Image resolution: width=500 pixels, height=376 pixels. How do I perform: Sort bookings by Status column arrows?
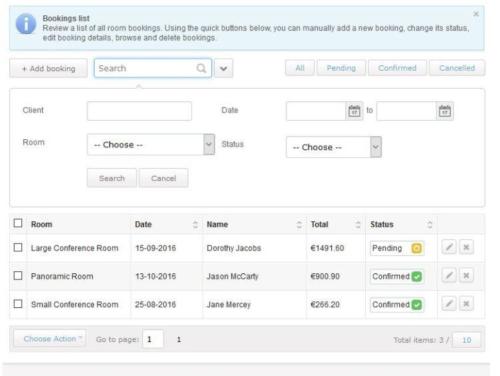(x=430, y=225)
